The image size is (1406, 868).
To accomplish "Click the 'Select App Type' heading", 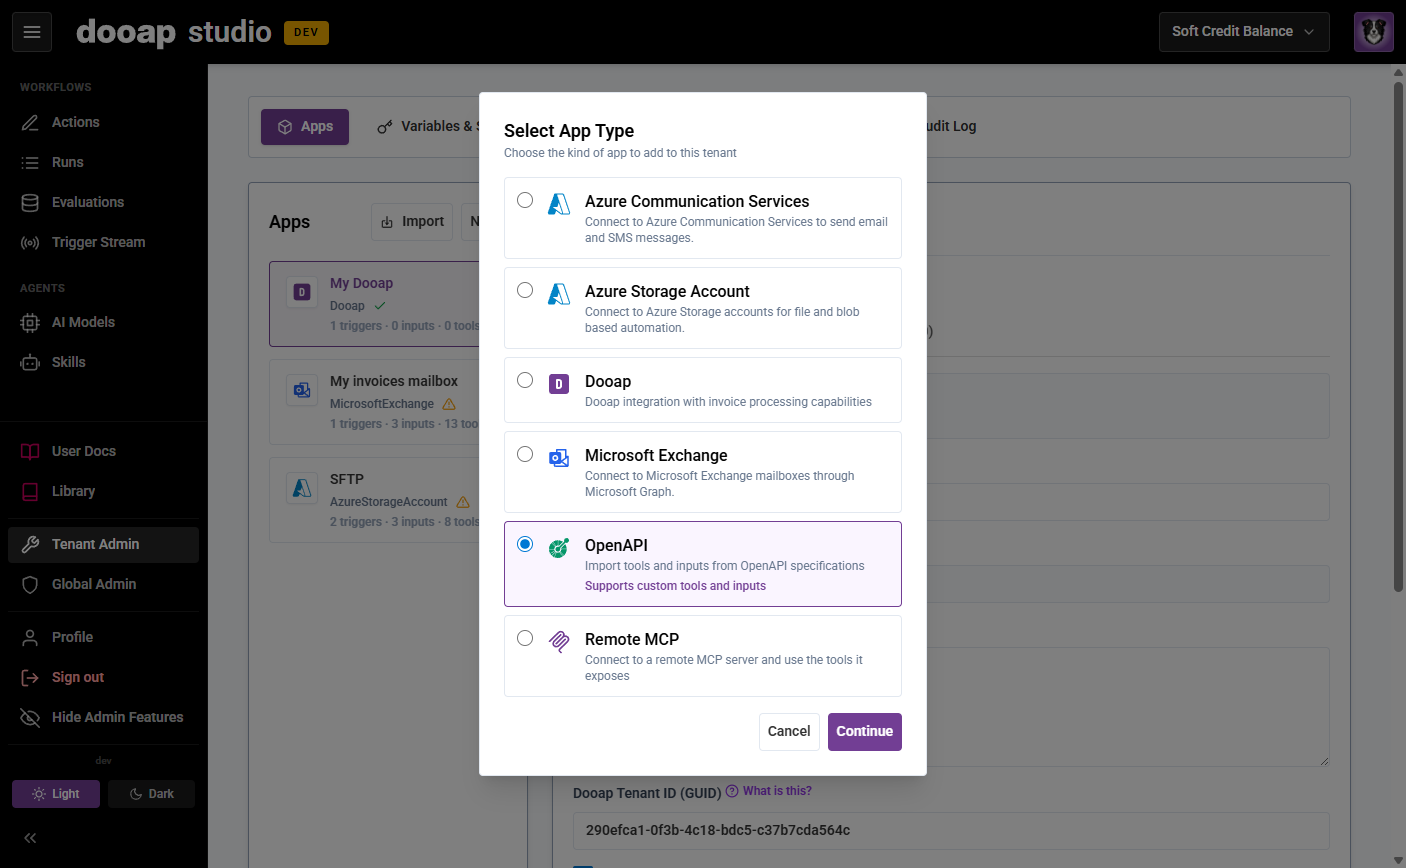I will click(x=569, y=131).
